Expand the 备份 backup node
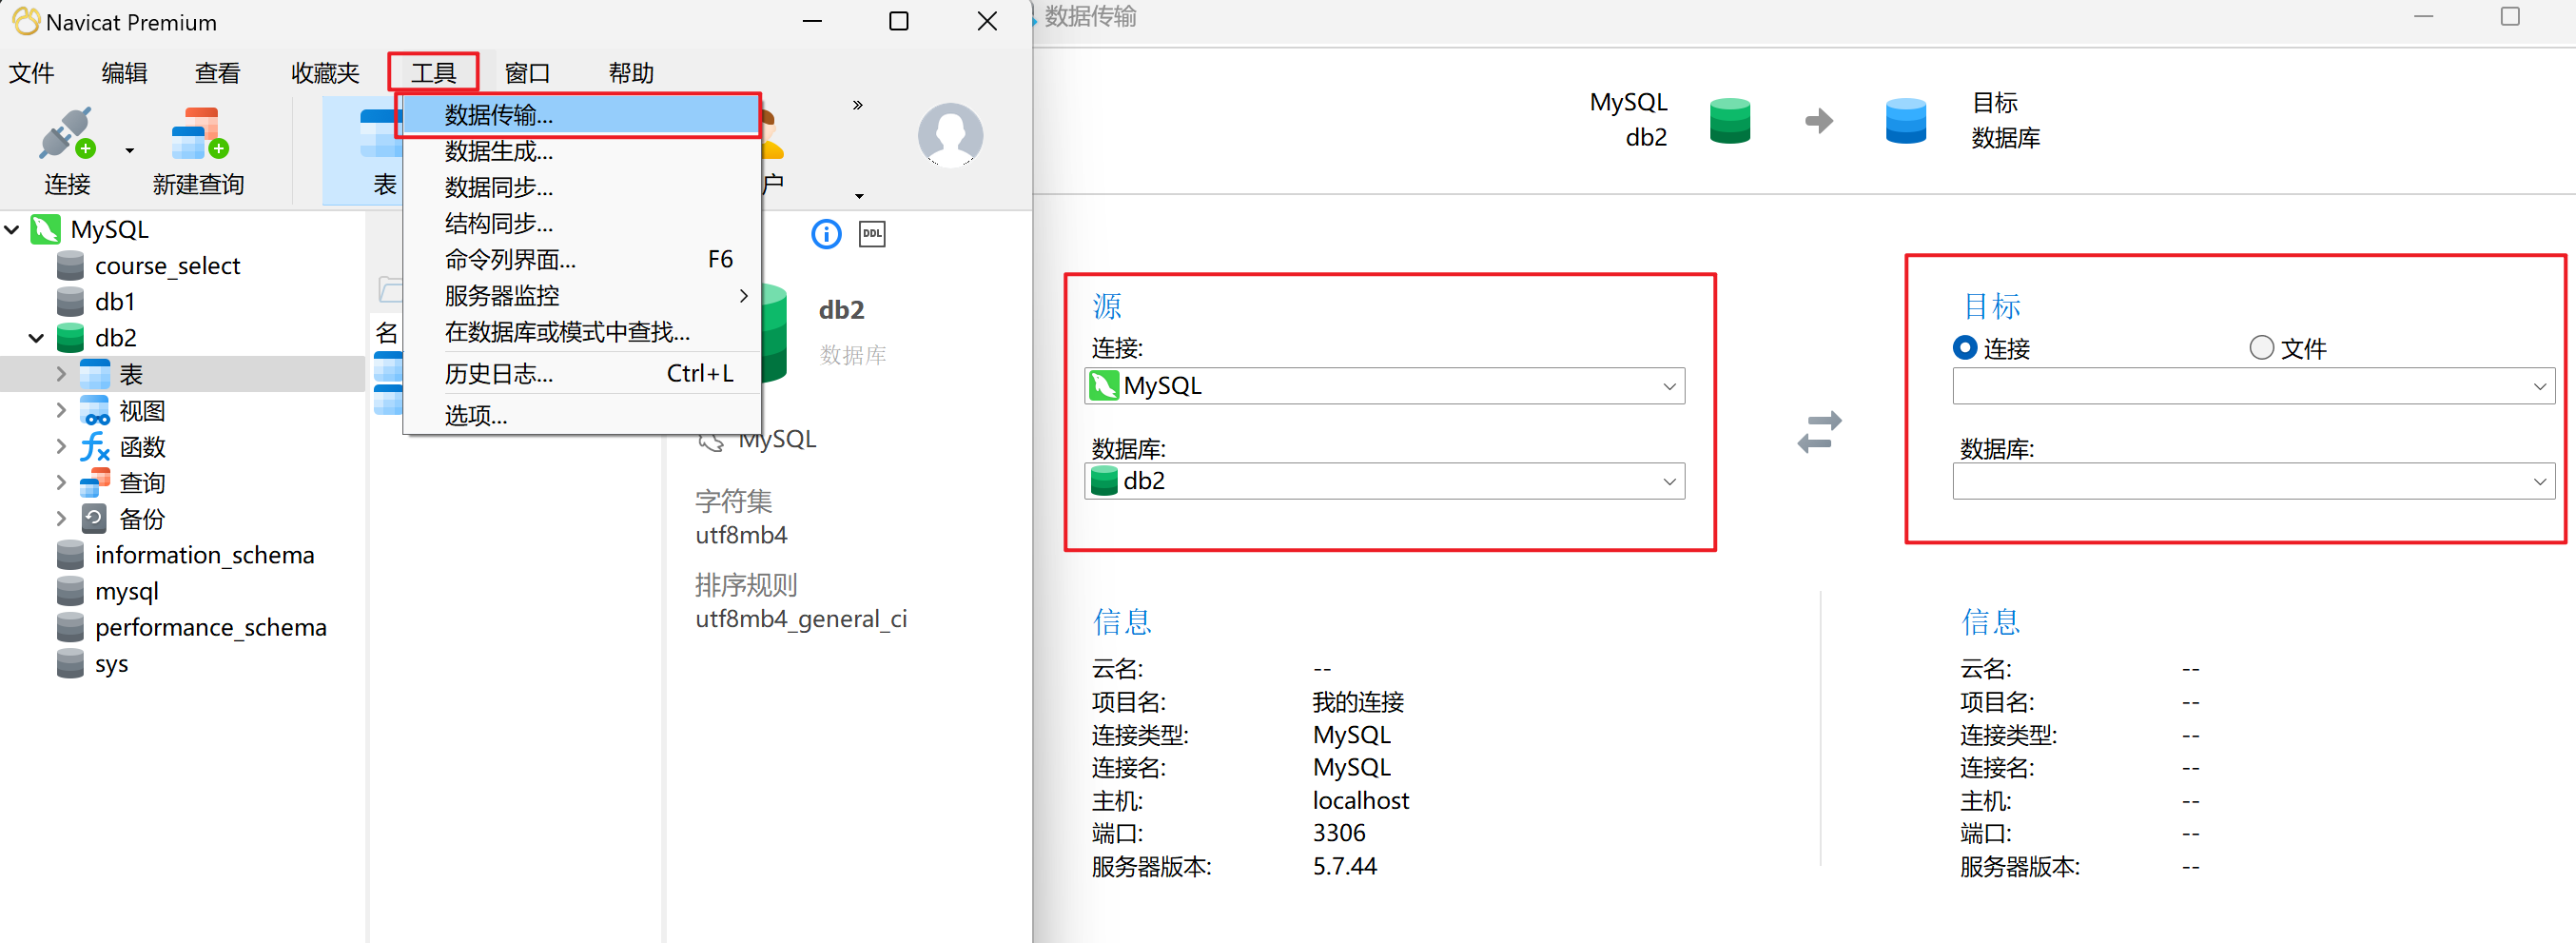The height and width of the screenshot is (943, 2576). click(x=61, y=518)
